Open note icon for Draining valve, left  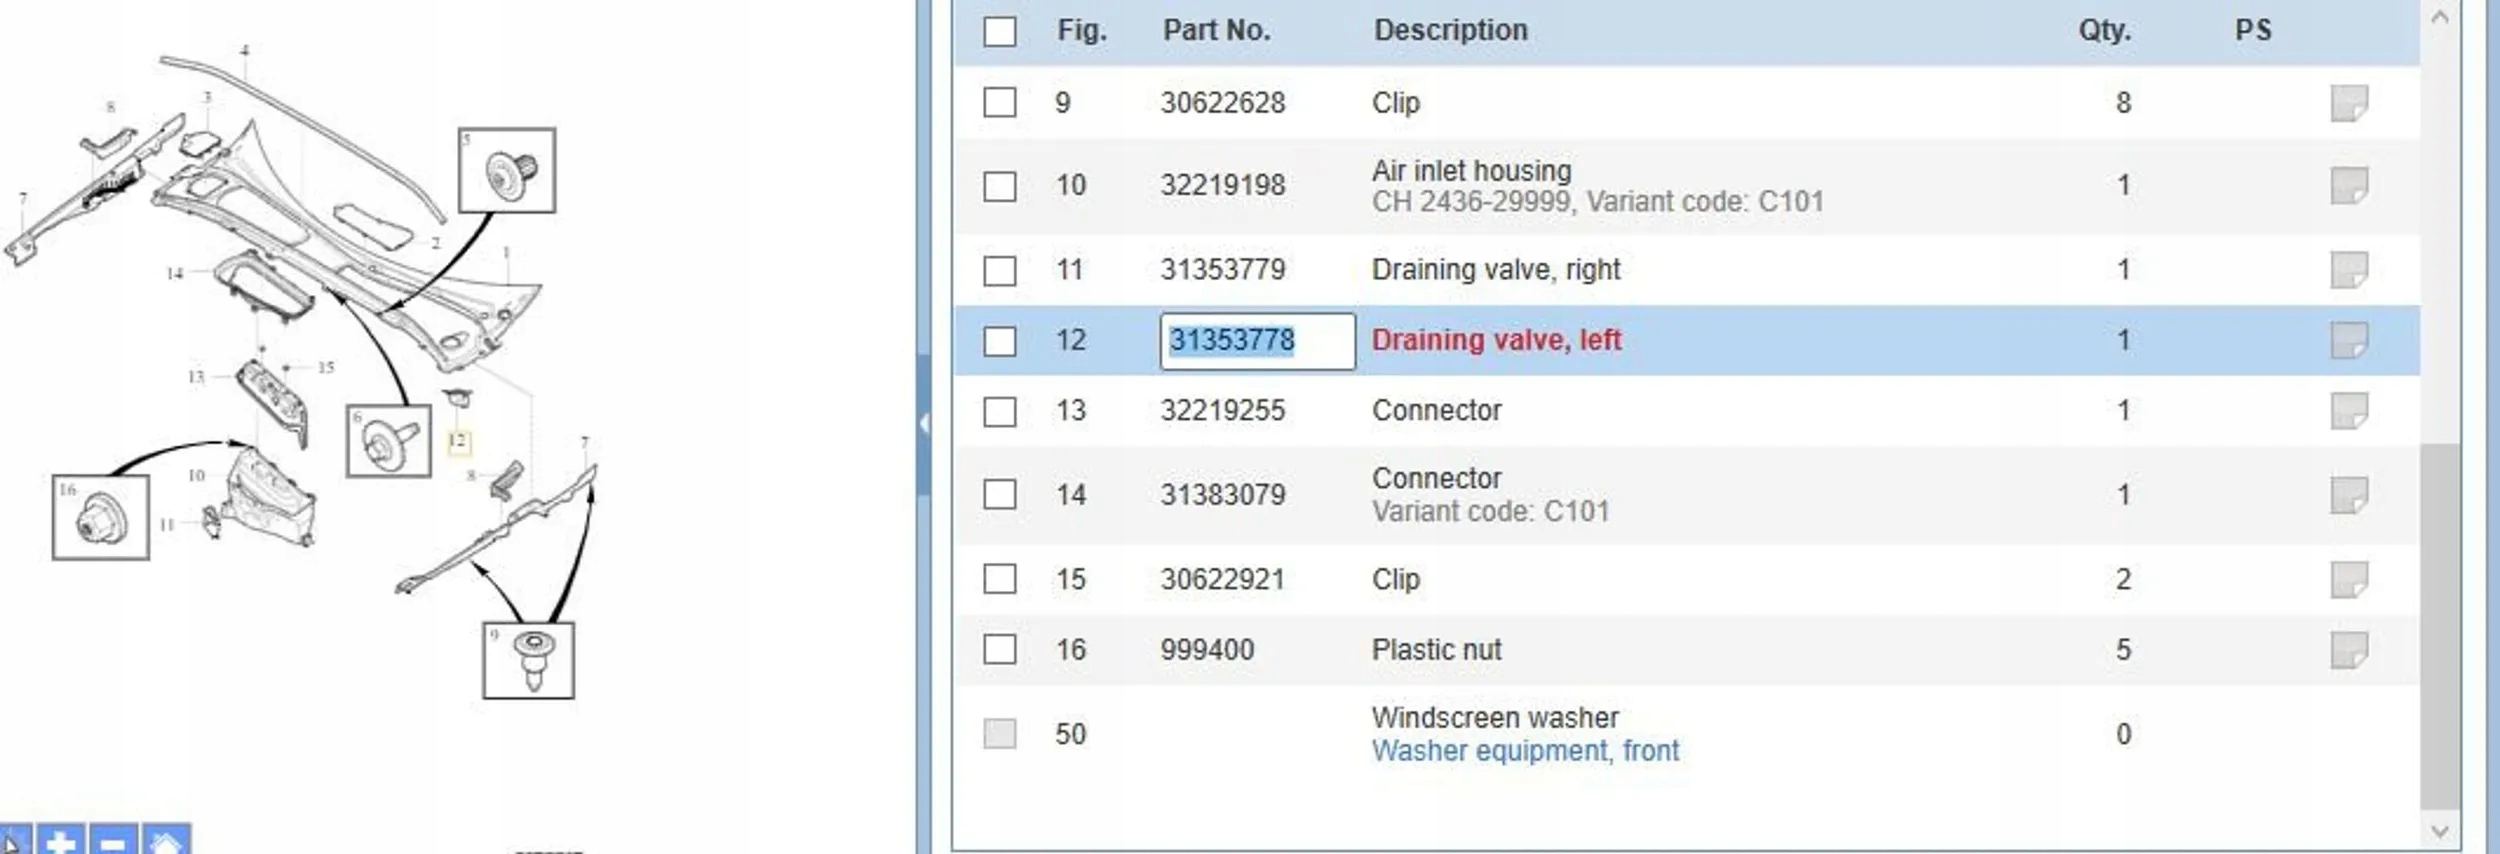[2348, 340]
